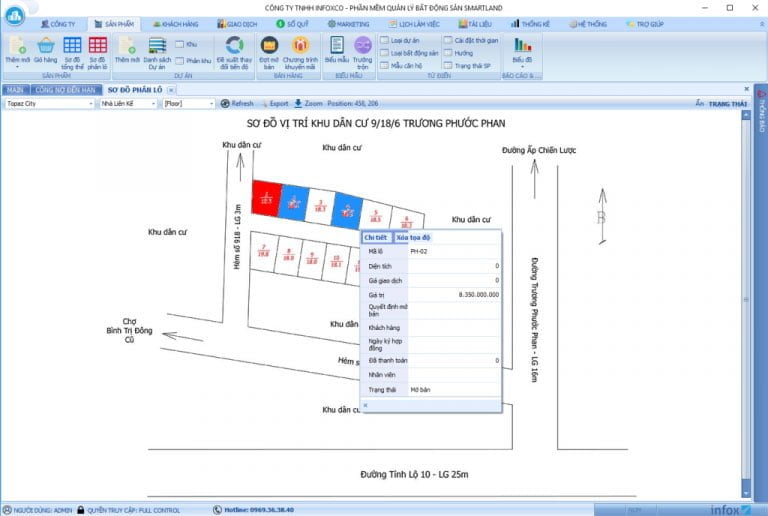This screenshot has height=516, width=768.
Task: Open the Trường trộn icon
Action: [x=362, y=46]
